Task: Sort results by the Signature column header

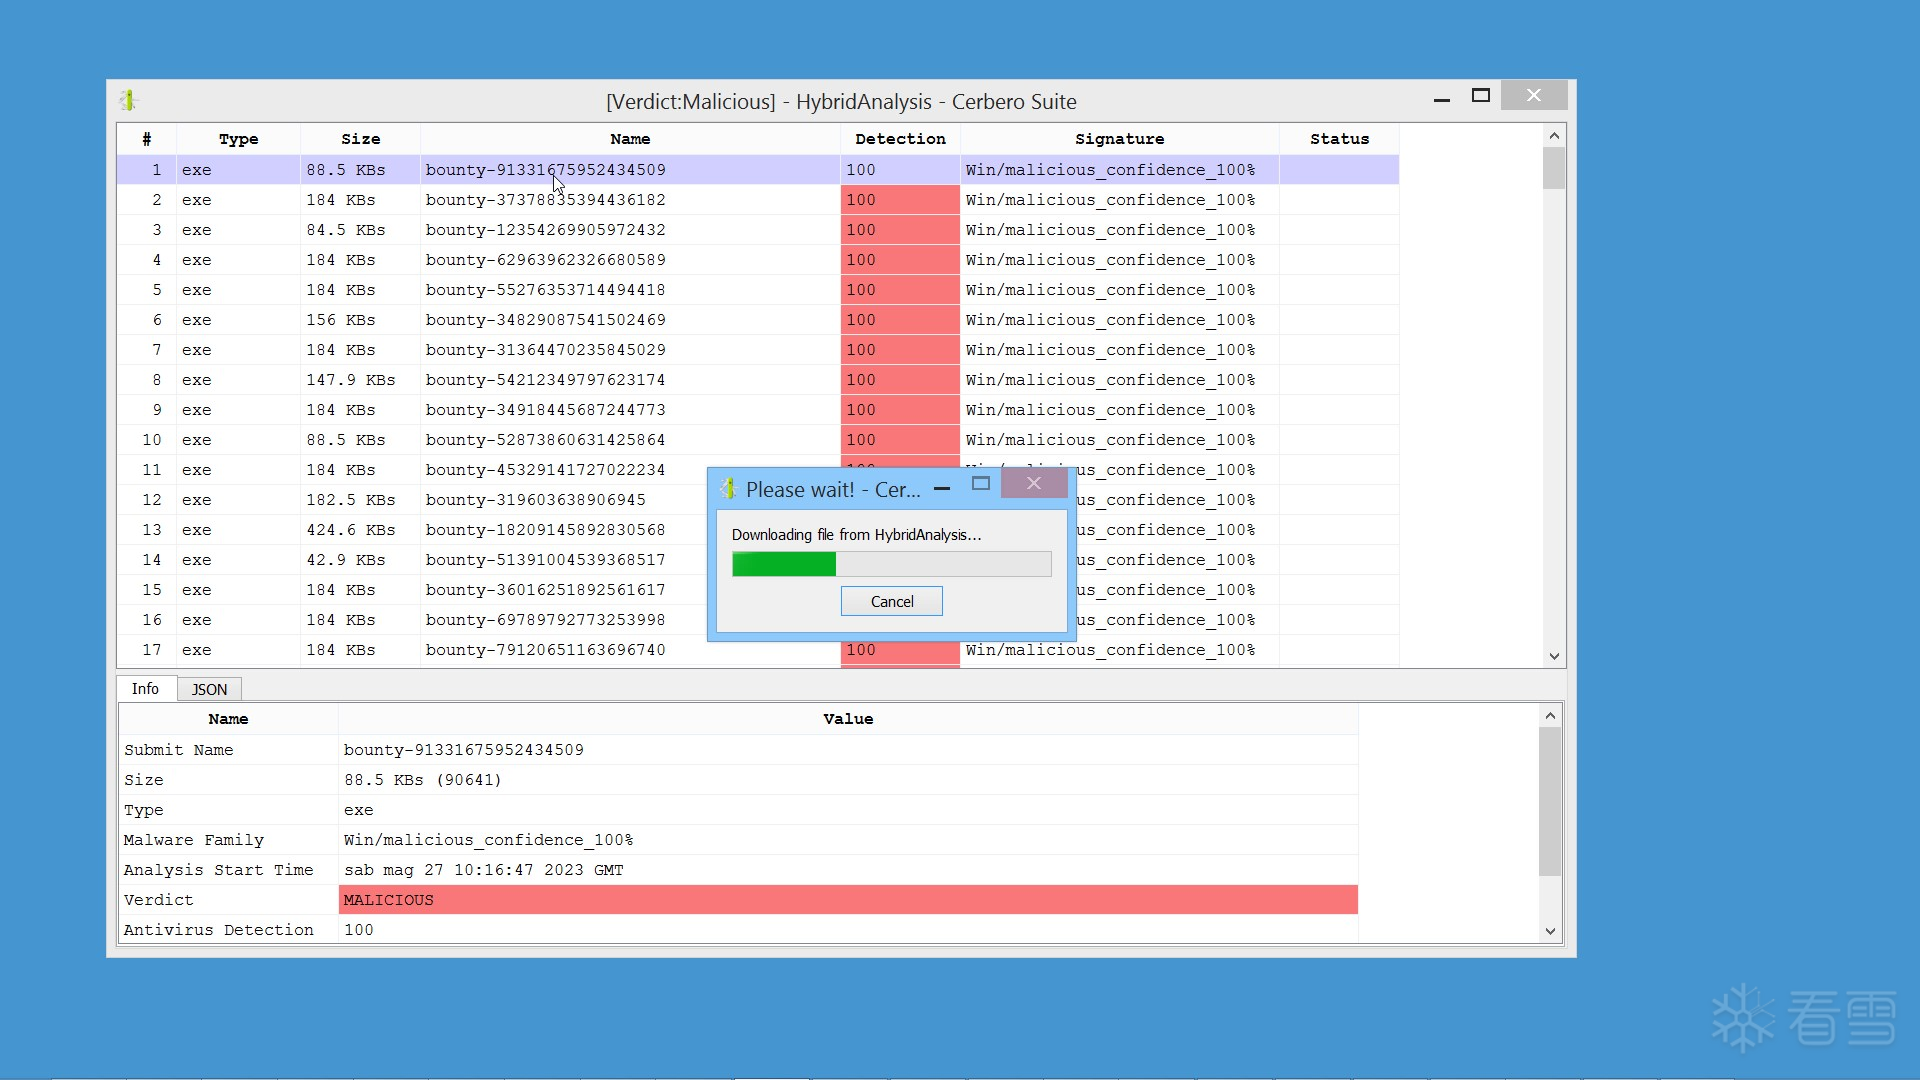Action: 1118,139
